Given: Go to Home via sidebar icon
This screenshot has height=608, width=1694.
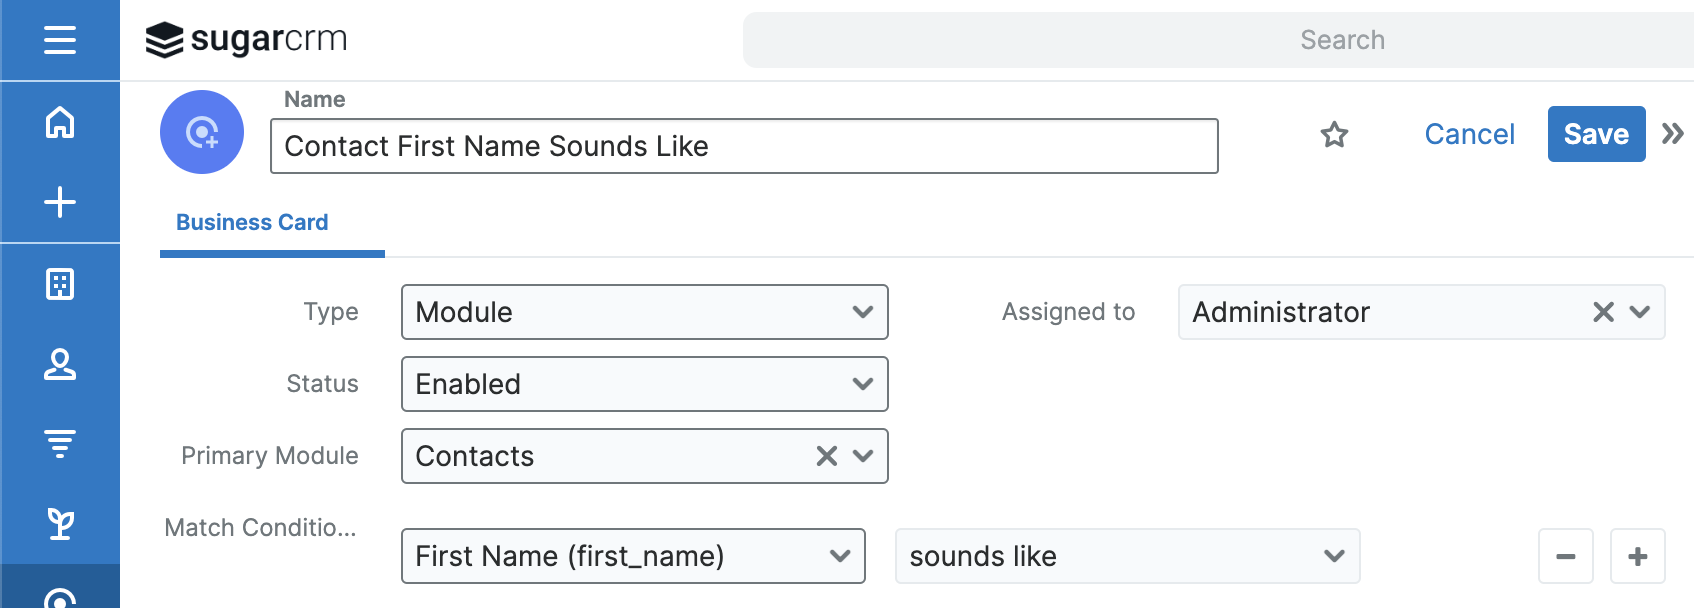Looking at the screenshot, I should click(x=60, y=123).
